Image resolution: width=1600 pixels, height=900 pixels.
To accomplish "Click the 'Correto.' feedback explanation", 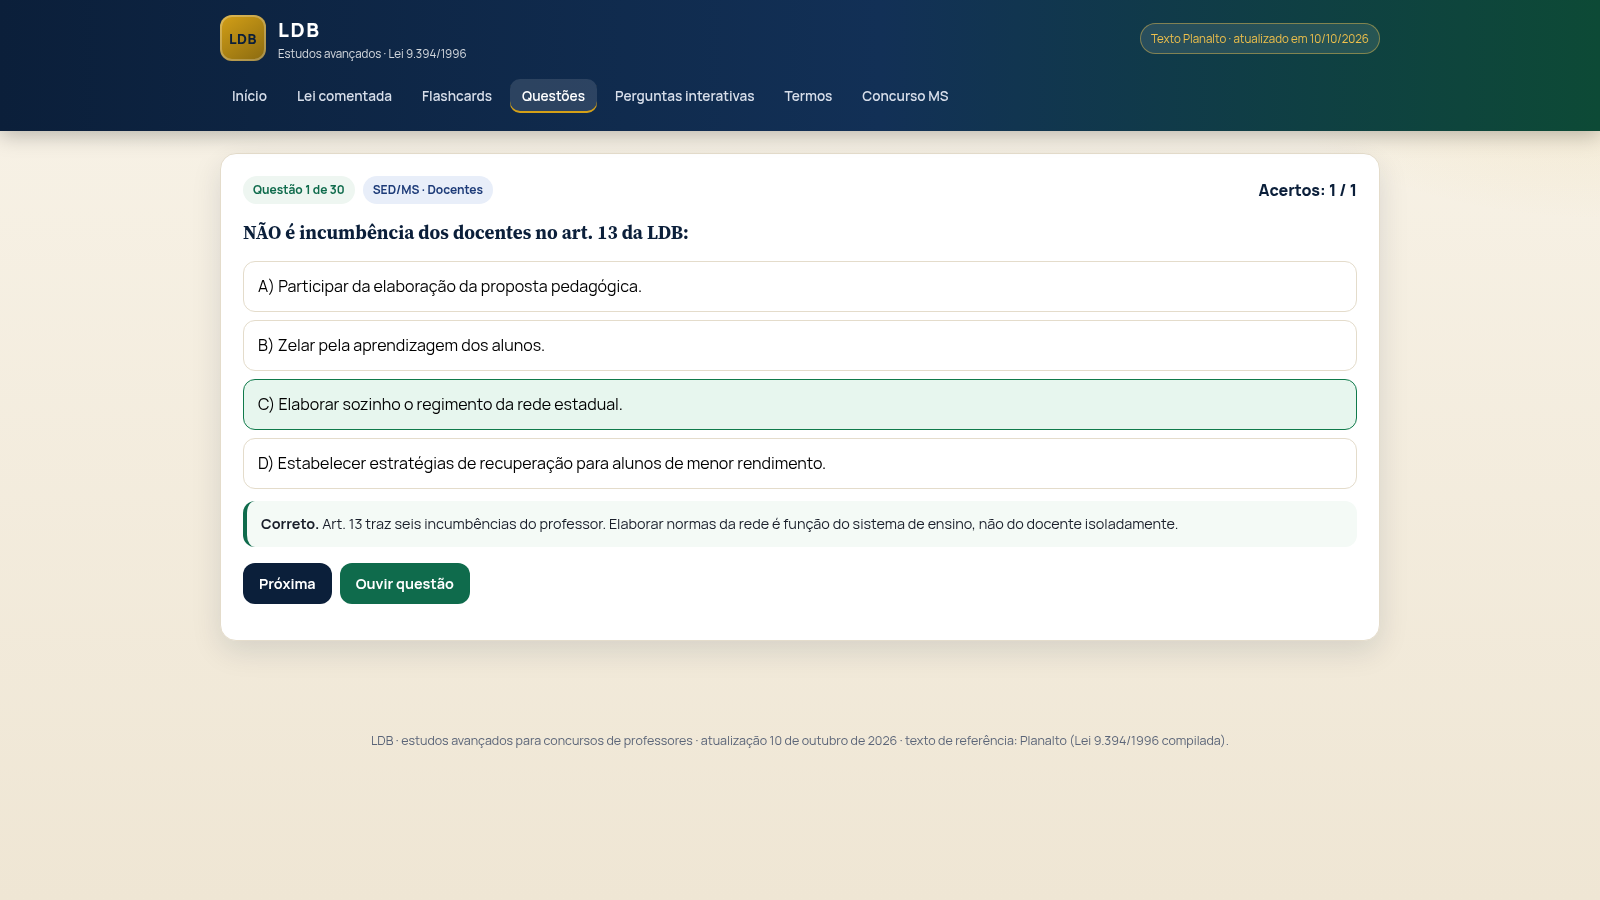I will click(800, 524).
